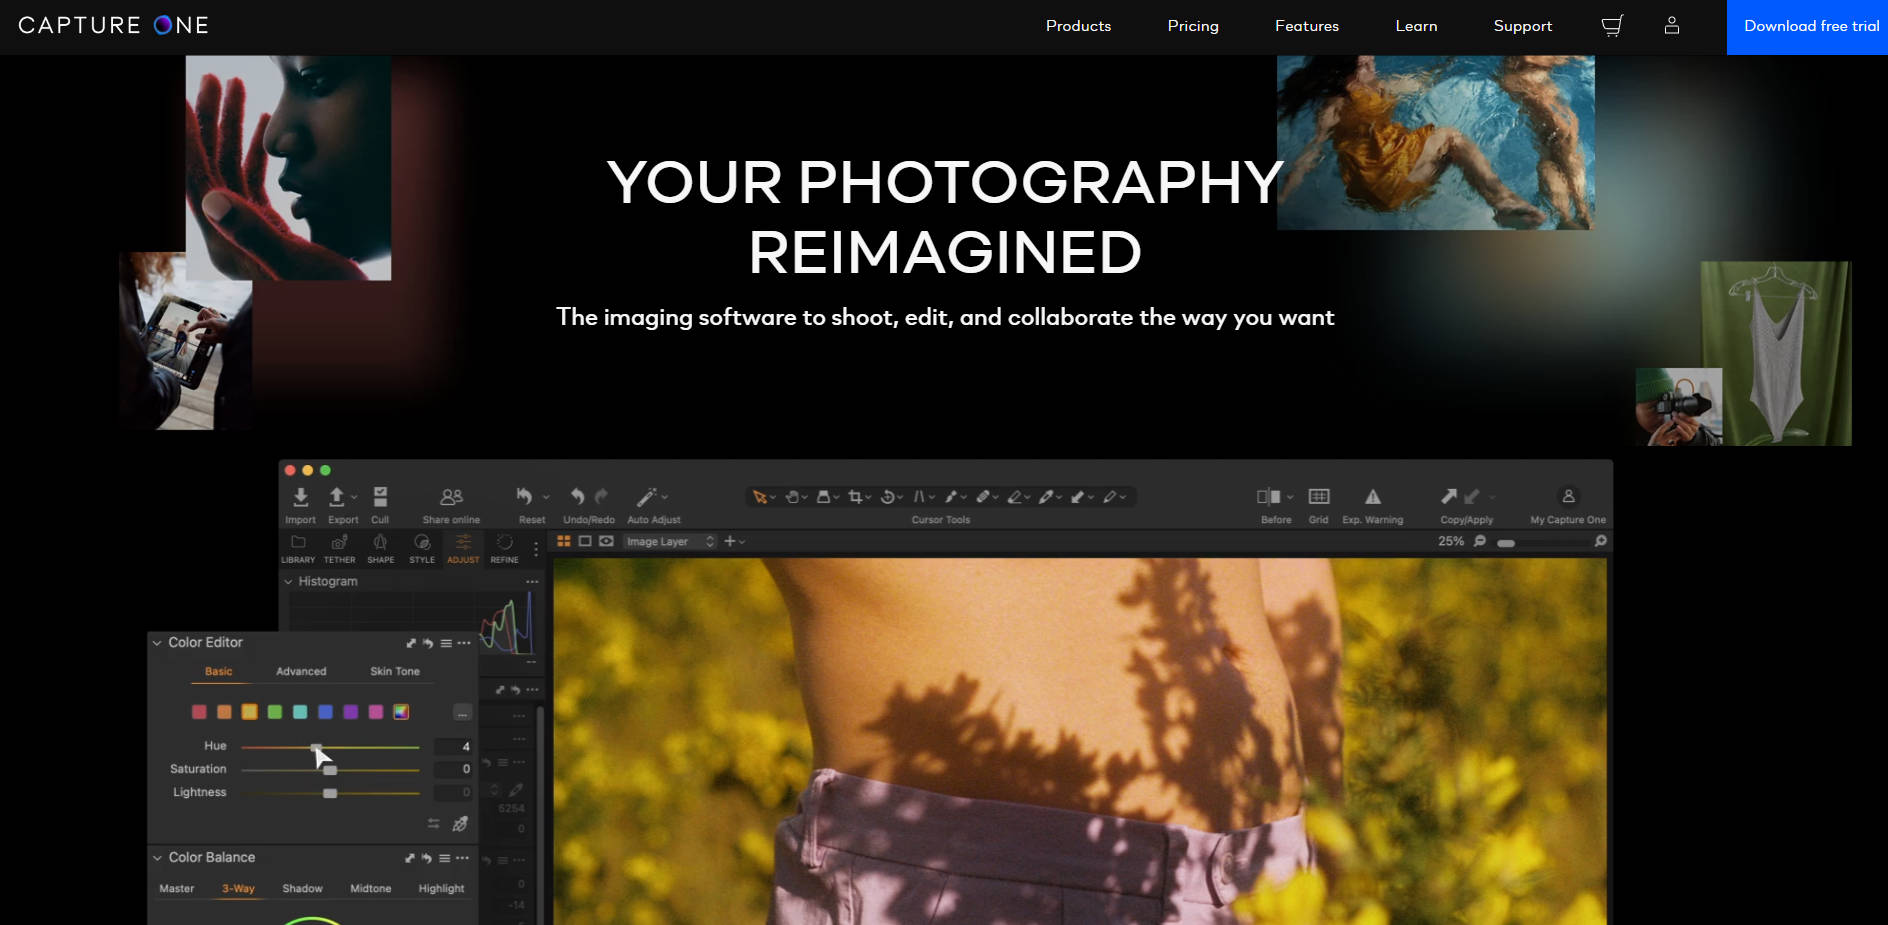Click the Import icon in the app toolbar

coord(300,497)
